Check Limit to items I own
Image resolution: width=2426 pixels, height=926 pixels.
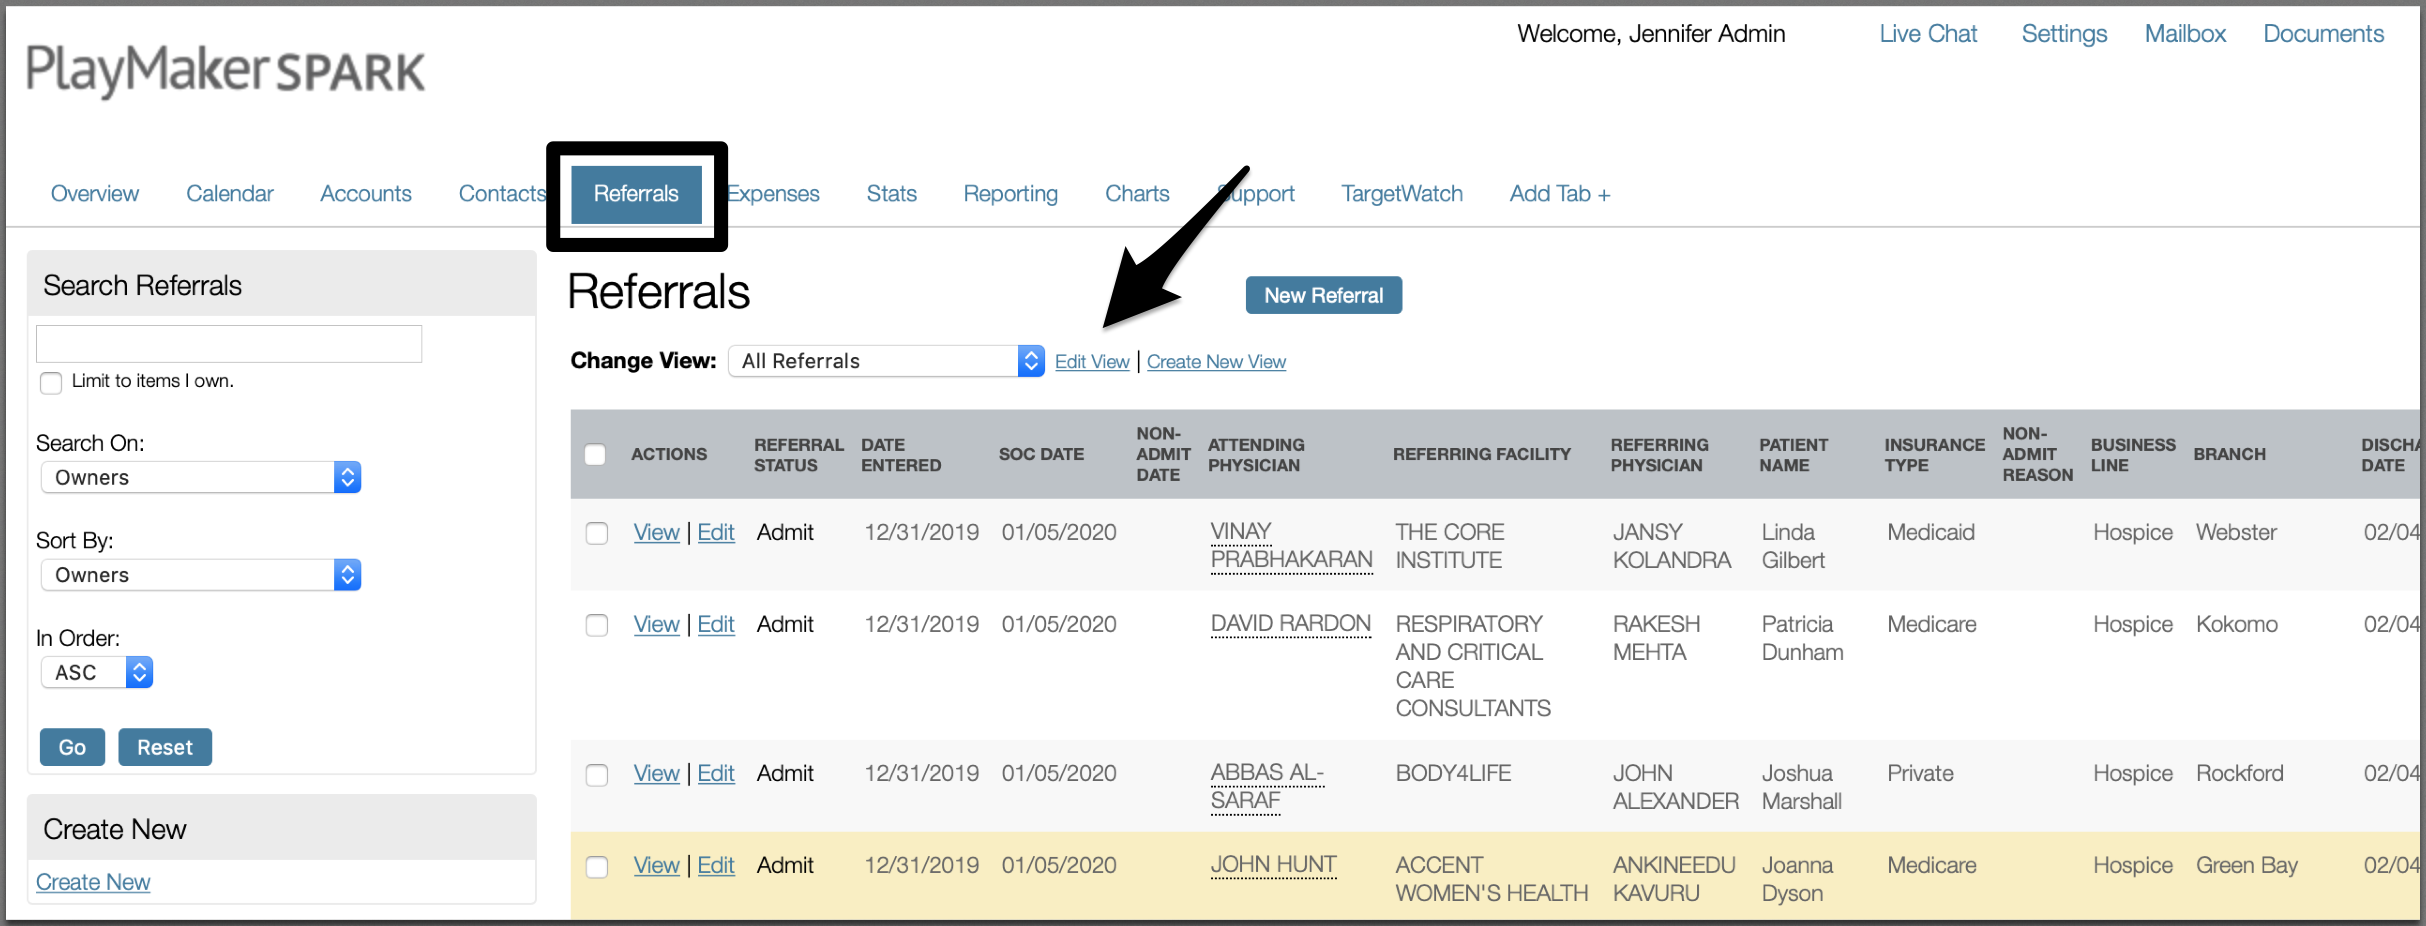[51, 383]
